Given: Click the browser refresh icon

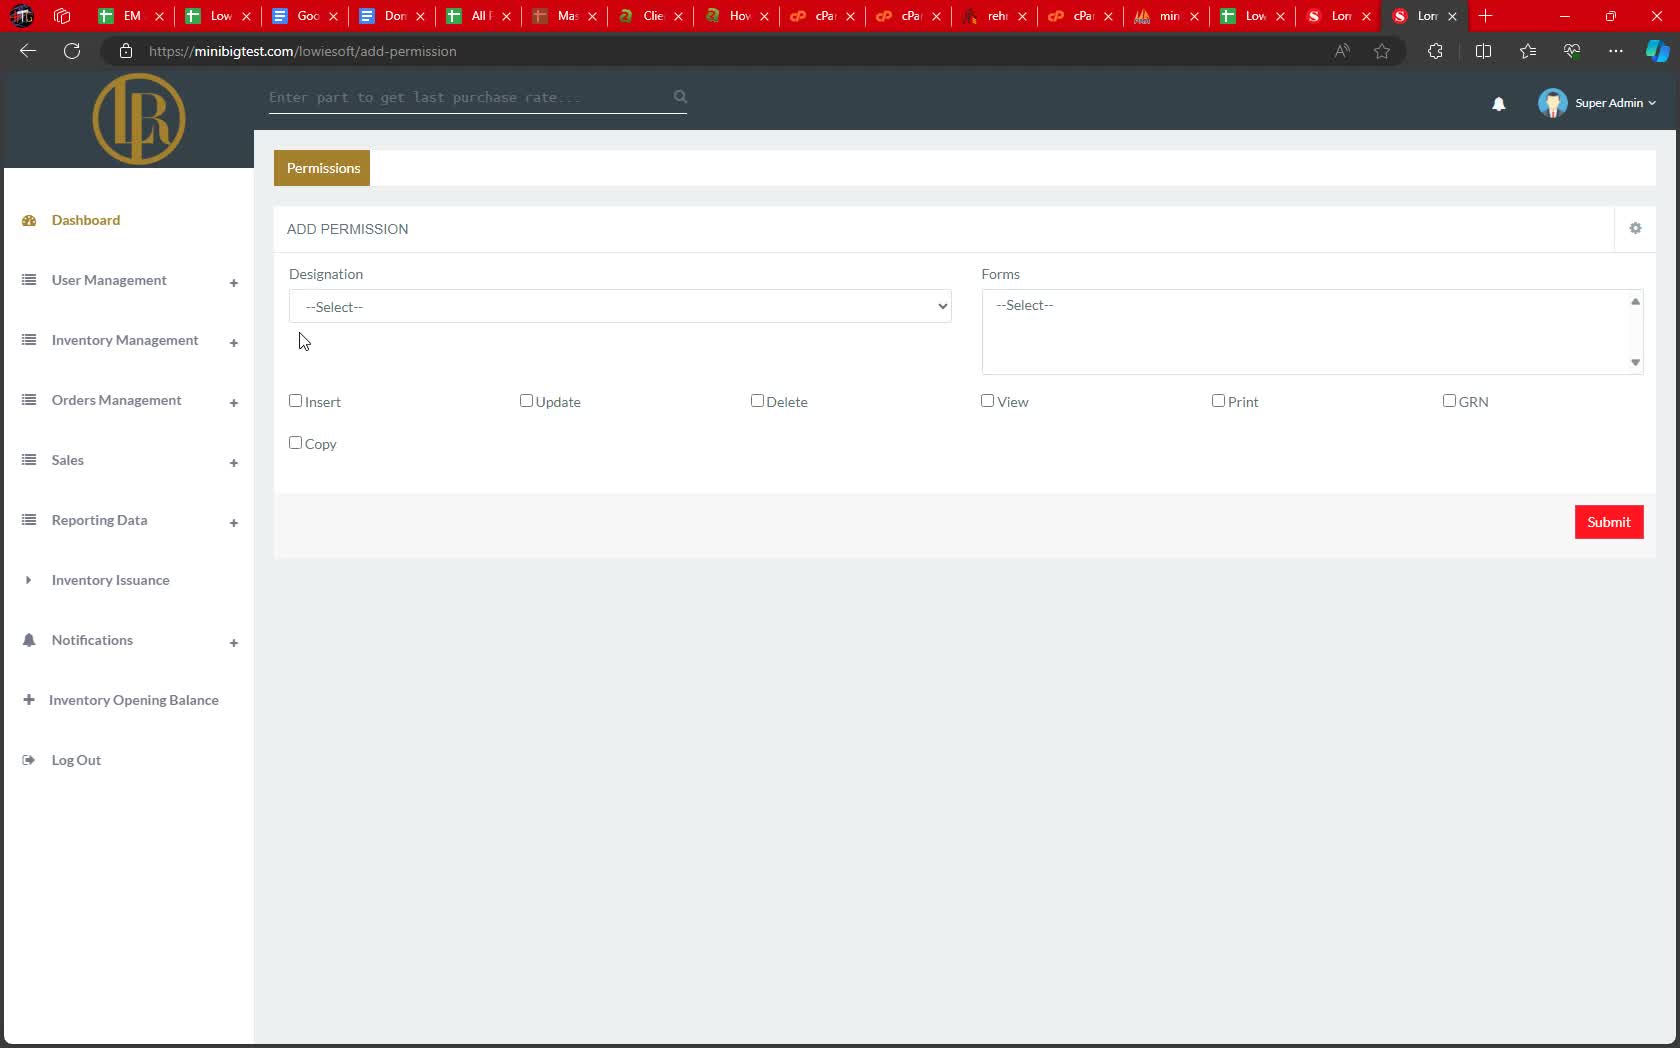Looking at the screenshot, I should (x=72, y=51).
